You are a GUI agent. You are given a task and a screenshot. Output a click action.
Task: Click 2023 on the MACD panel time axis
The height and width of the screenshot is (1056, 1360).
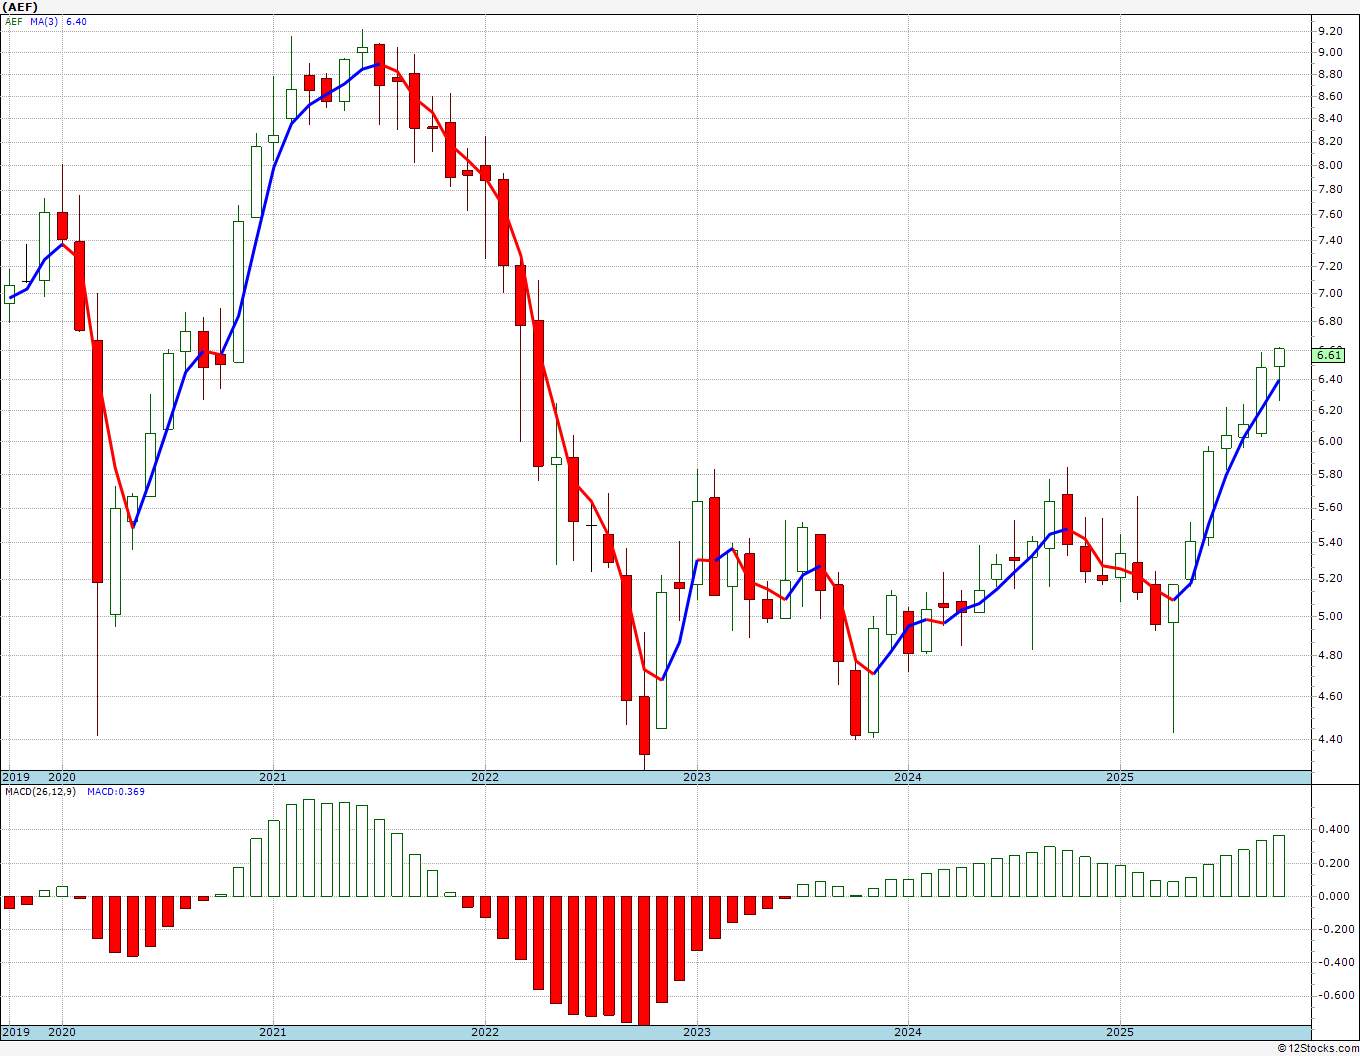pos(697,1032)
